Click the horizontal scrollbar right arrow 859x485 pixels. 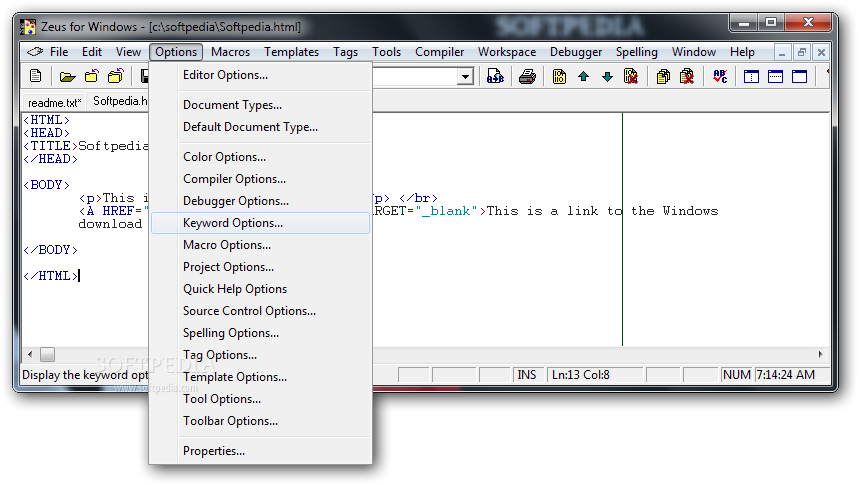pyautogui.click(x=821, y=355)
